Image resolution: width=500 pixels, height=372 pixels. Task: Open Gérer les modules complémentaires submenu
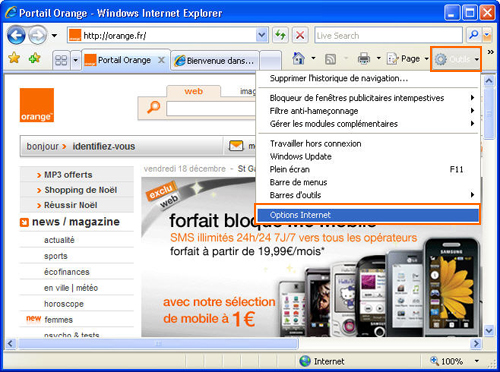368,124
